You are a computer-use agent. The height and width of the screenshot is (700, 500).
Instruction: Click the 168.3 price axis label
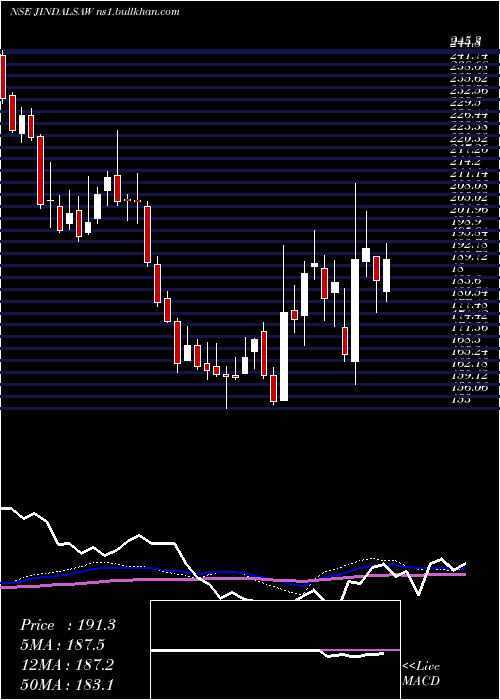464,340
